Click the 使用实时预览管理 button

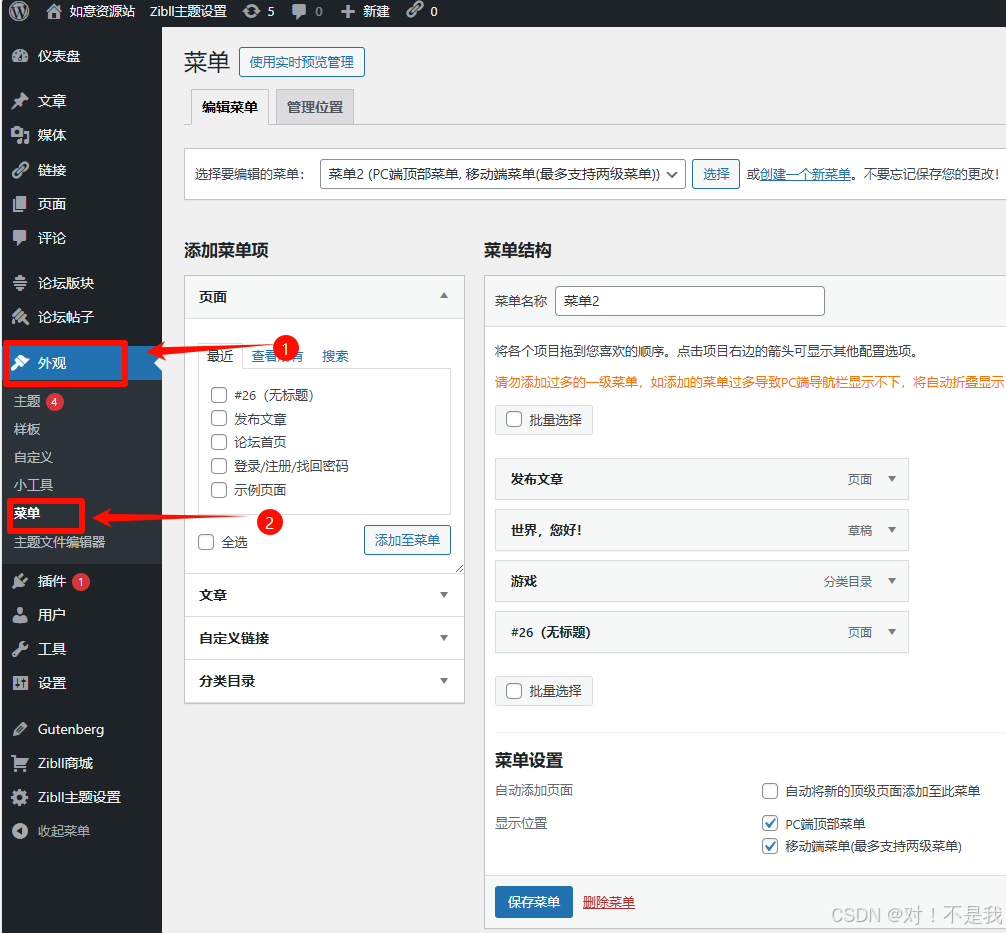coord(302,62)
